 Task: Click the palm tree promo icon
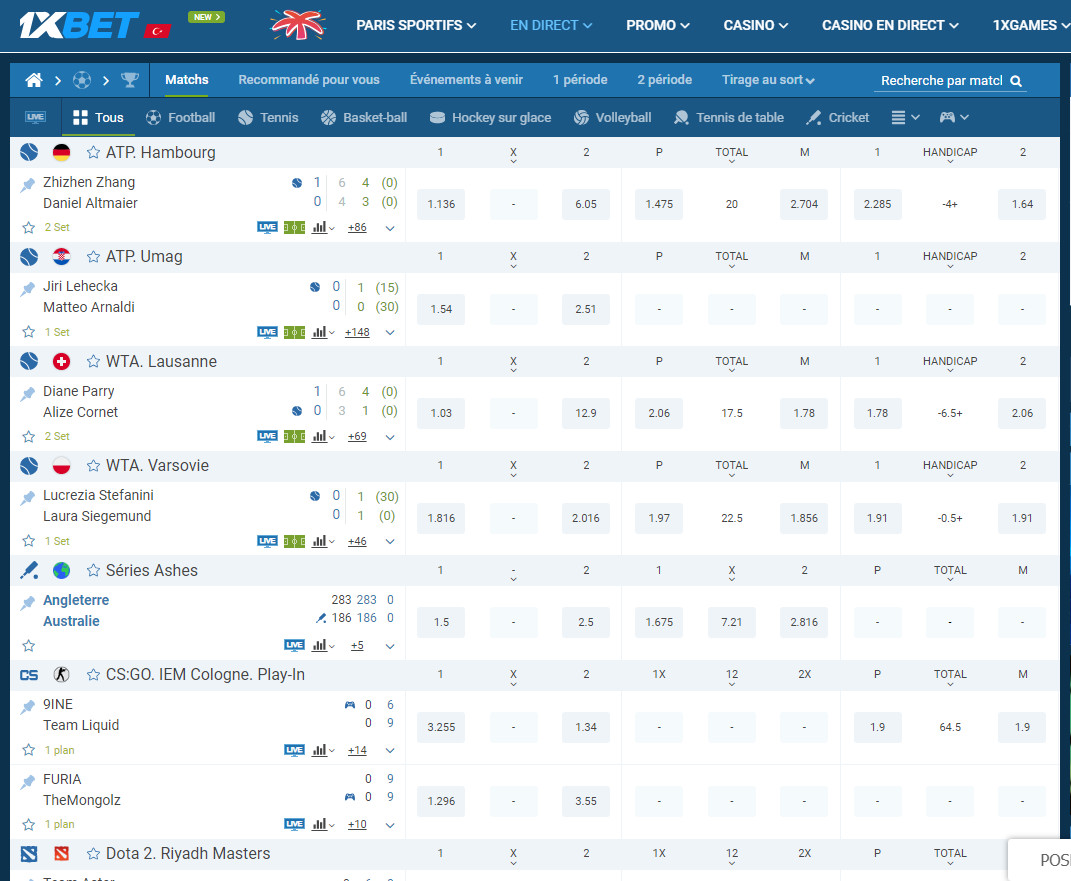(298, 25)
